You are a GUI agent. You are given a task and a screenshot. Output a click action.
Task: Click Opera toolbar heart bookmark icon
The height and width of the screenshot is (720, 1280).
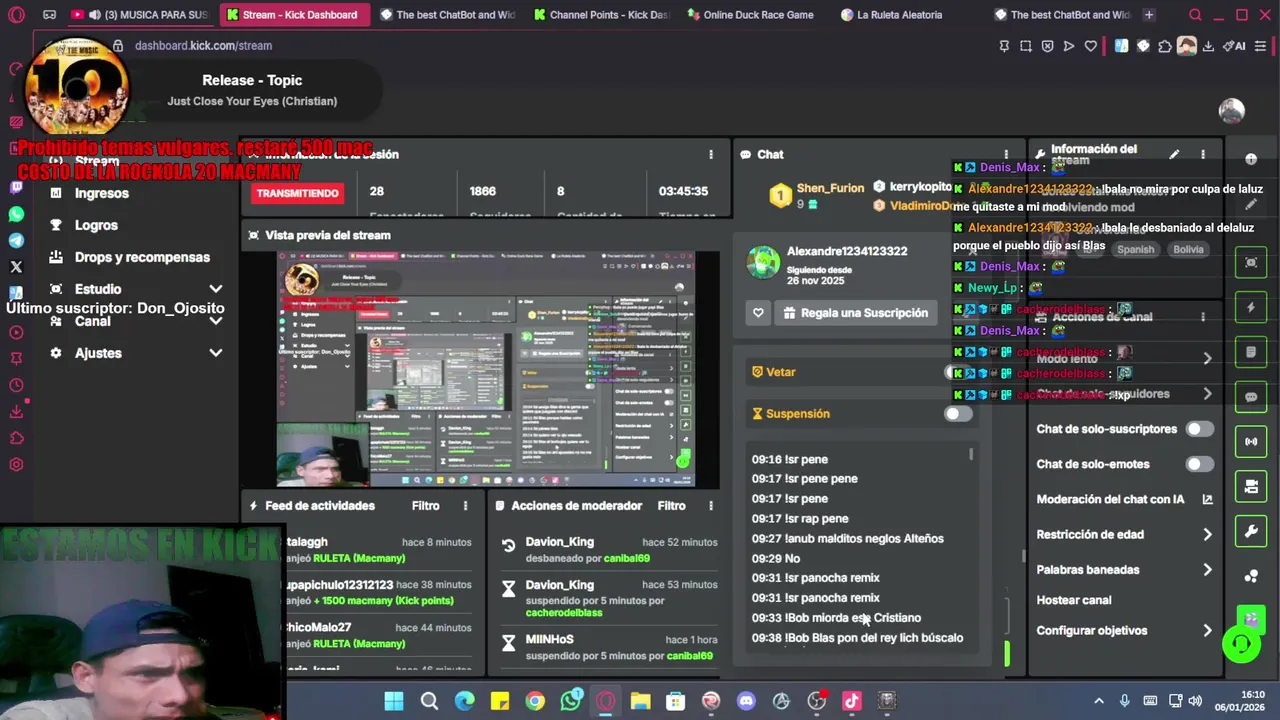pyautogui.click(x=1090, y=46)
